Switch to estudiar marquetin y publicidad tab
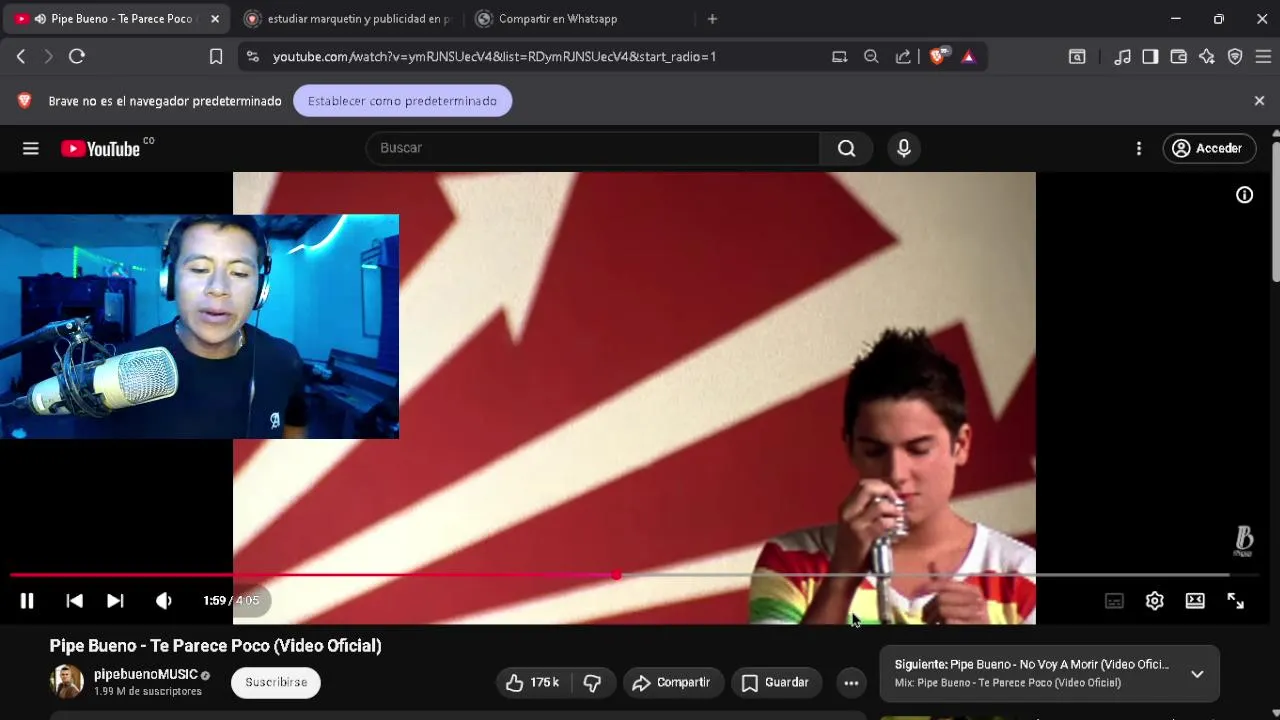The image size is (1280, 720). pos(348,19)
